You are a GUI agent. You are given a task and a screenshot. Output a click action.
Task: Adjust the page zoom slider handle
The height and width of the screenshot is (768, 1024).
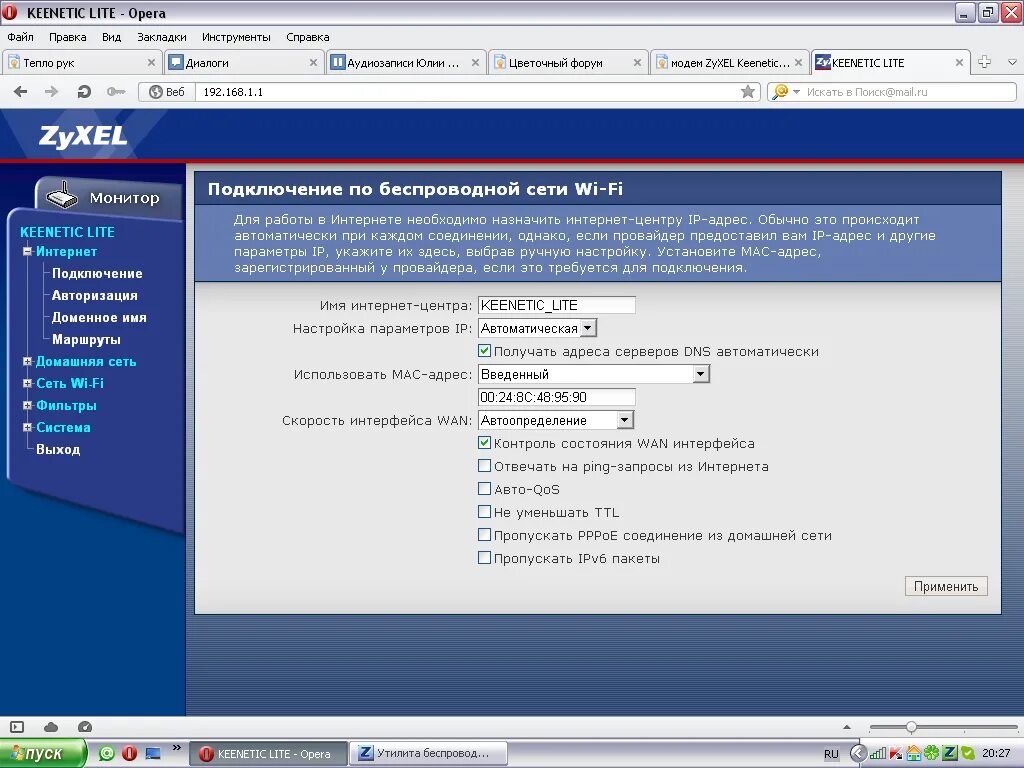click(911, 727)
